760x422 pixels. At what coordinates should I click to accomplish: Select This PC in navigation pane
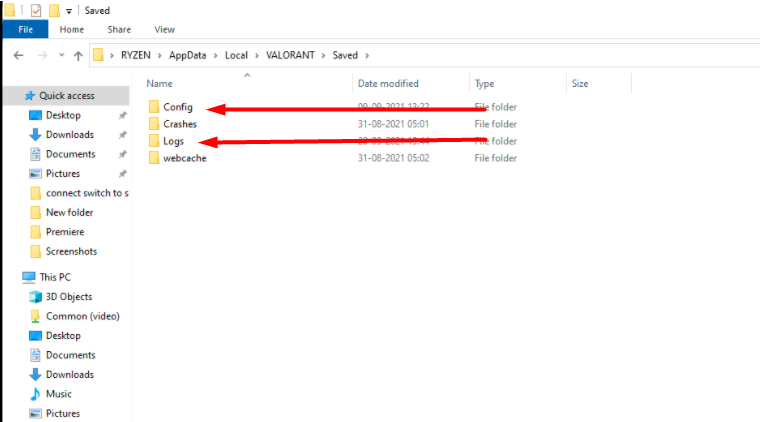(55, 277)
